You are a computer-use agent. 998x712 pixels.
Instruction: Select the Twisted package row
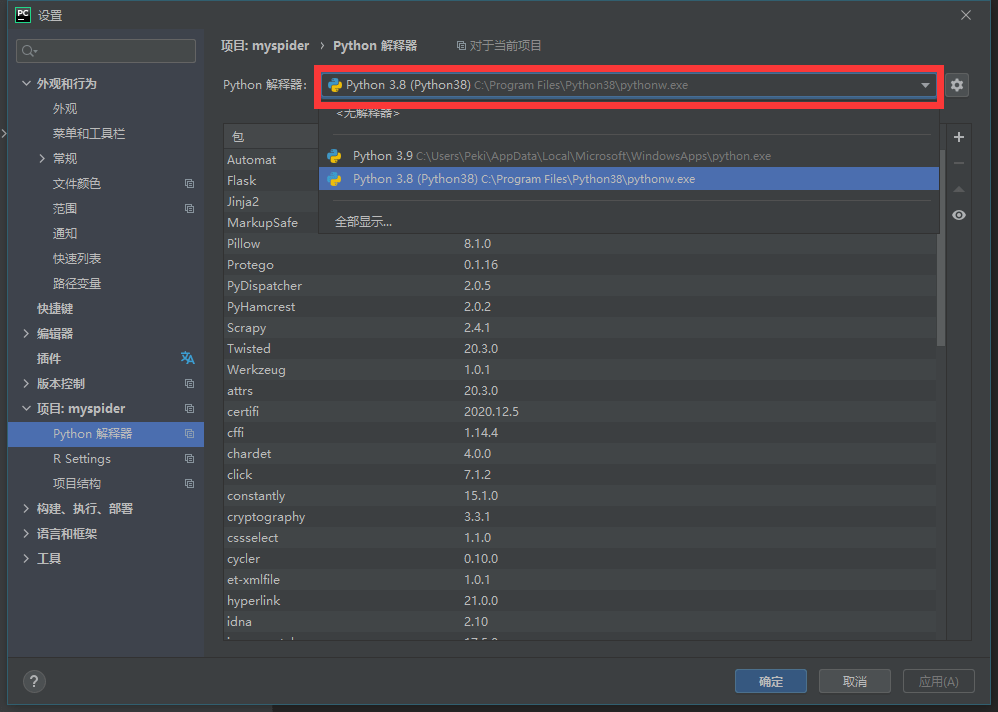(x=580, y=349)
